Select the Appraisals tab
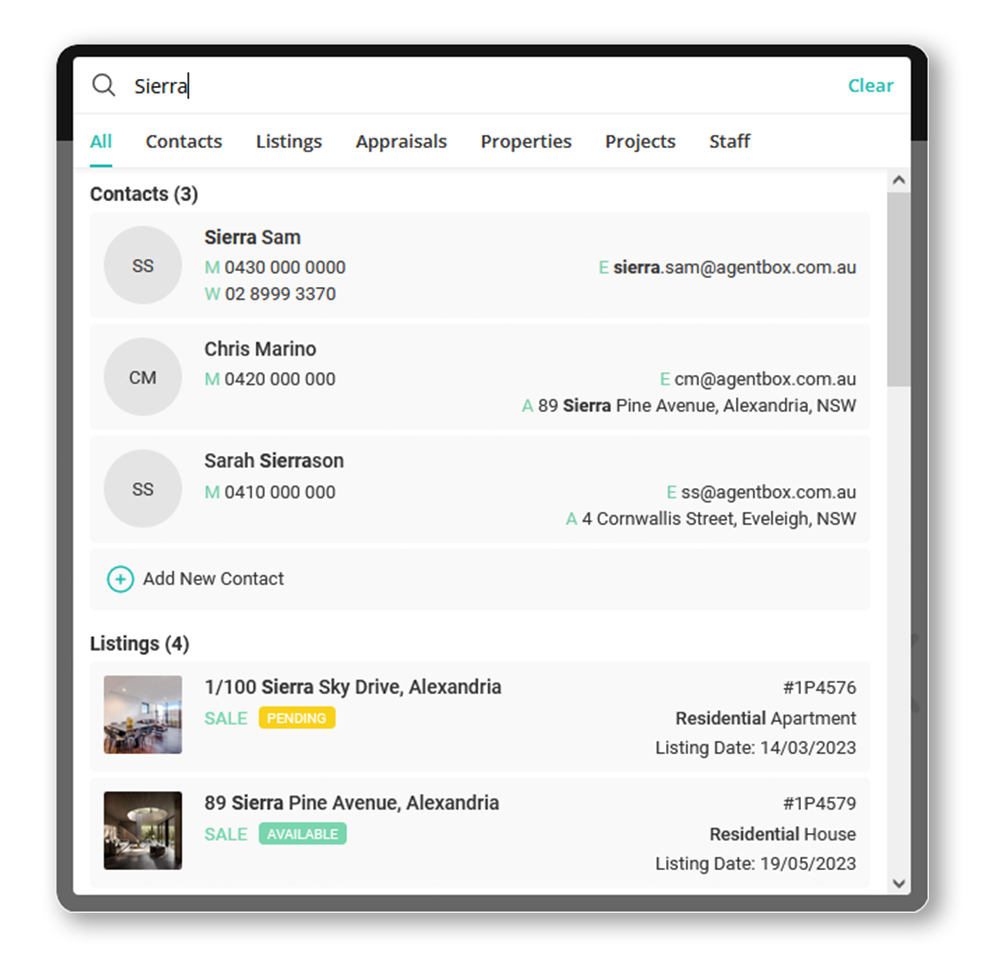The height and width of the screenshot is (959, 1008). click(401, 141)
